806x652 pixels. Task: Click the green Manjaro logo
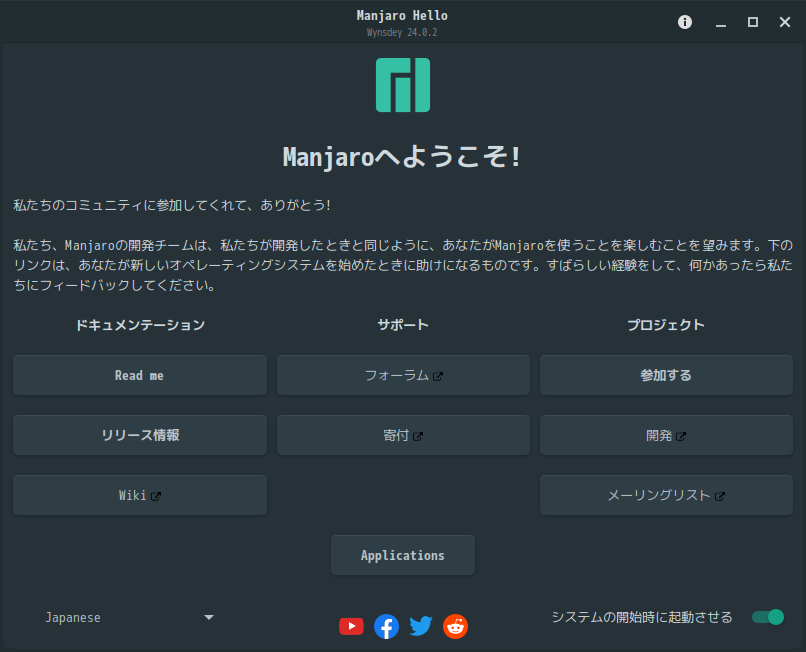click(x=403, y=85)
